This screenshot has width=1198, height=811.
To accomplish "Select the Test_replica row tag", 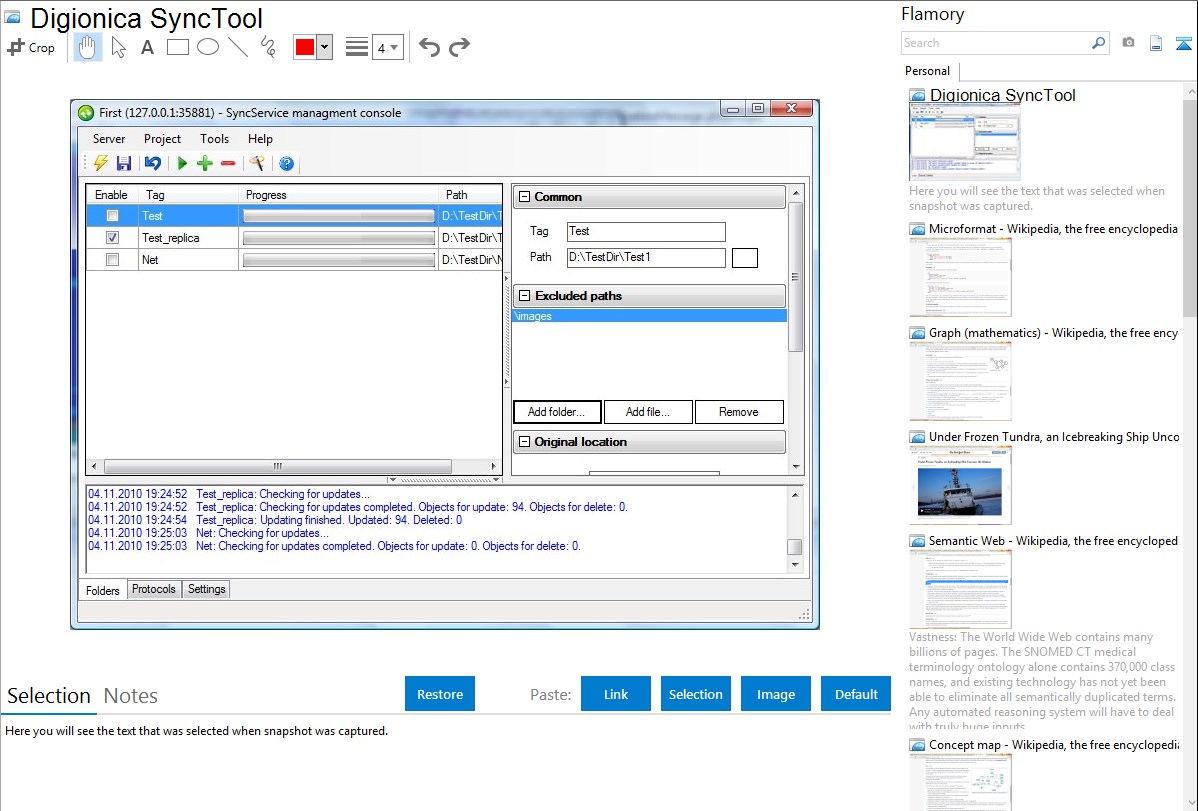I will (x=170, y=238).
